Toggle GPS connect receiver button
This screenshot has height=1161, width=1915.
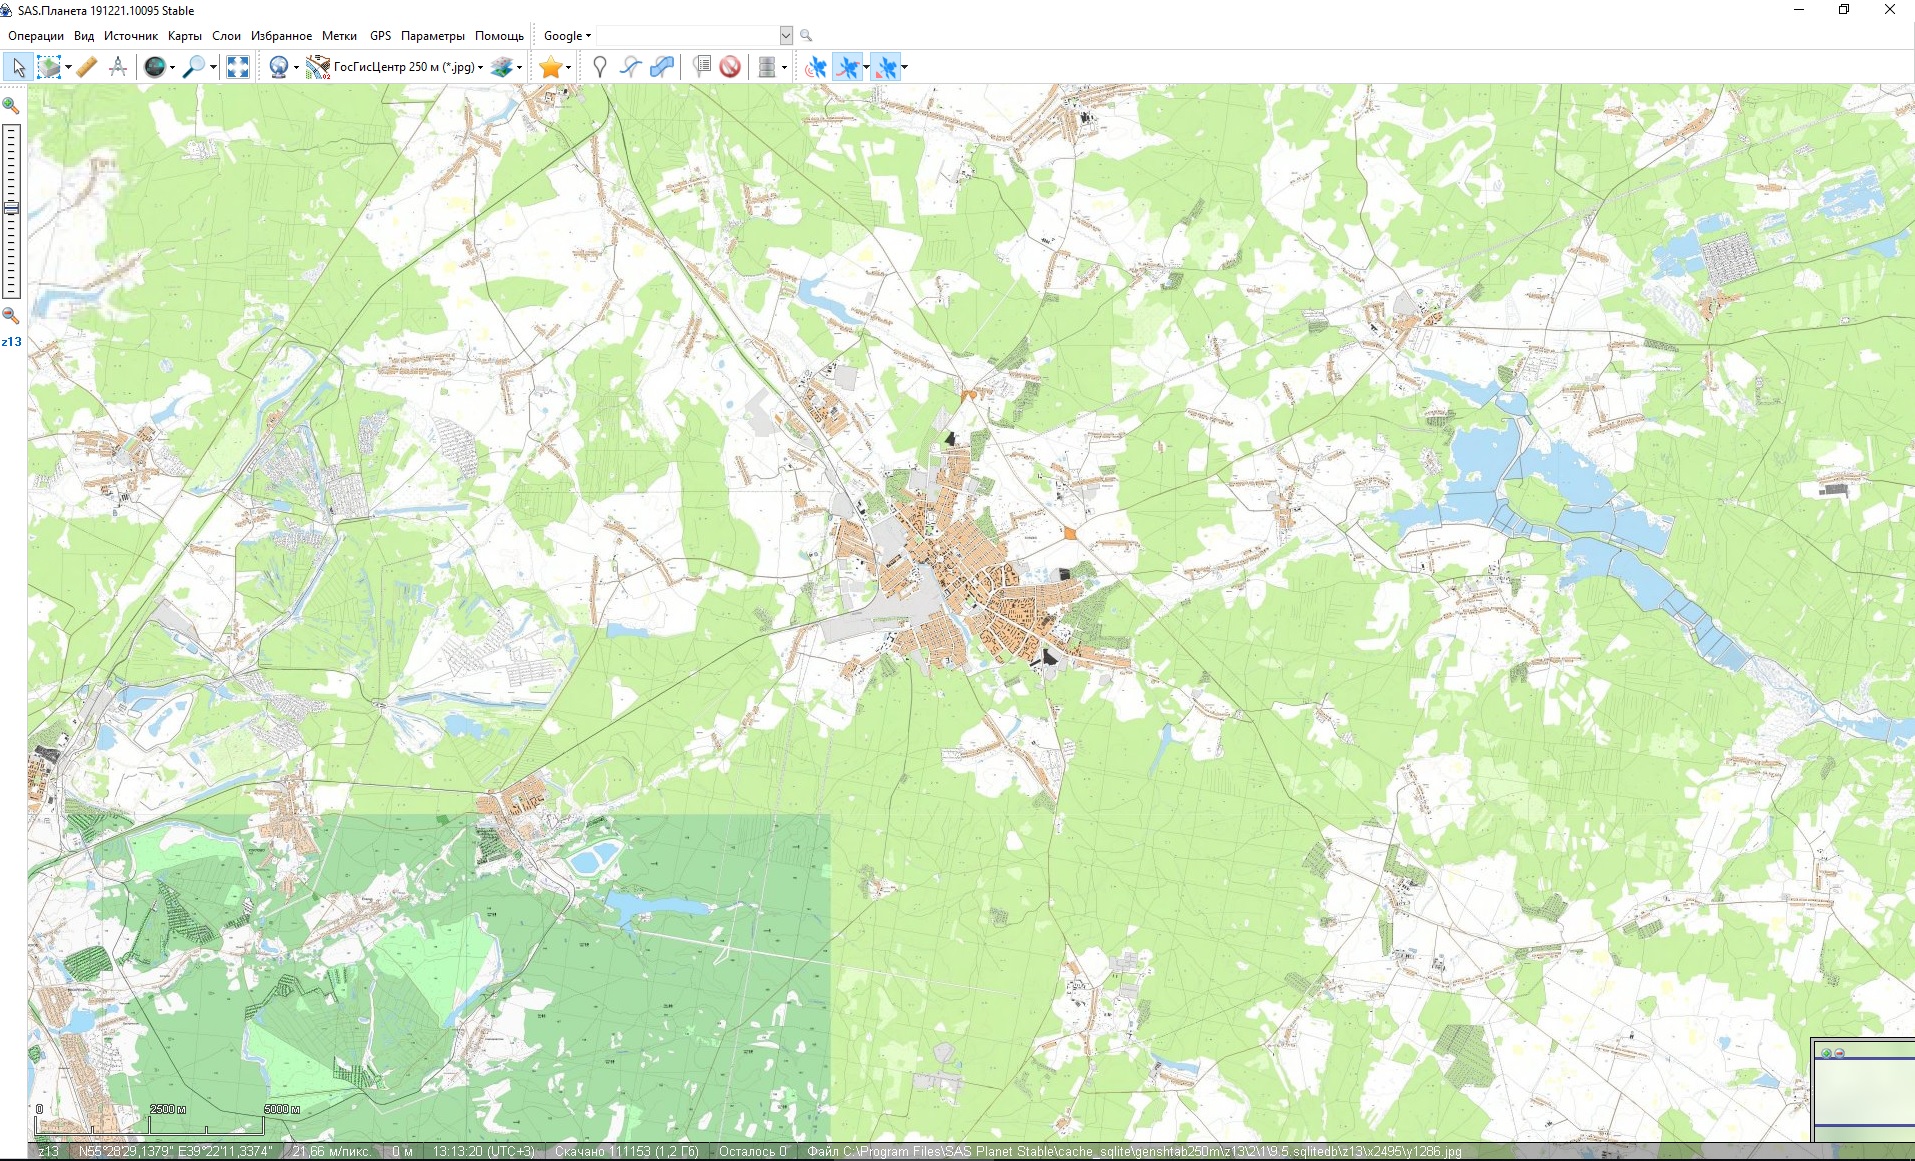pyautogui.click(x=816, y=67)
